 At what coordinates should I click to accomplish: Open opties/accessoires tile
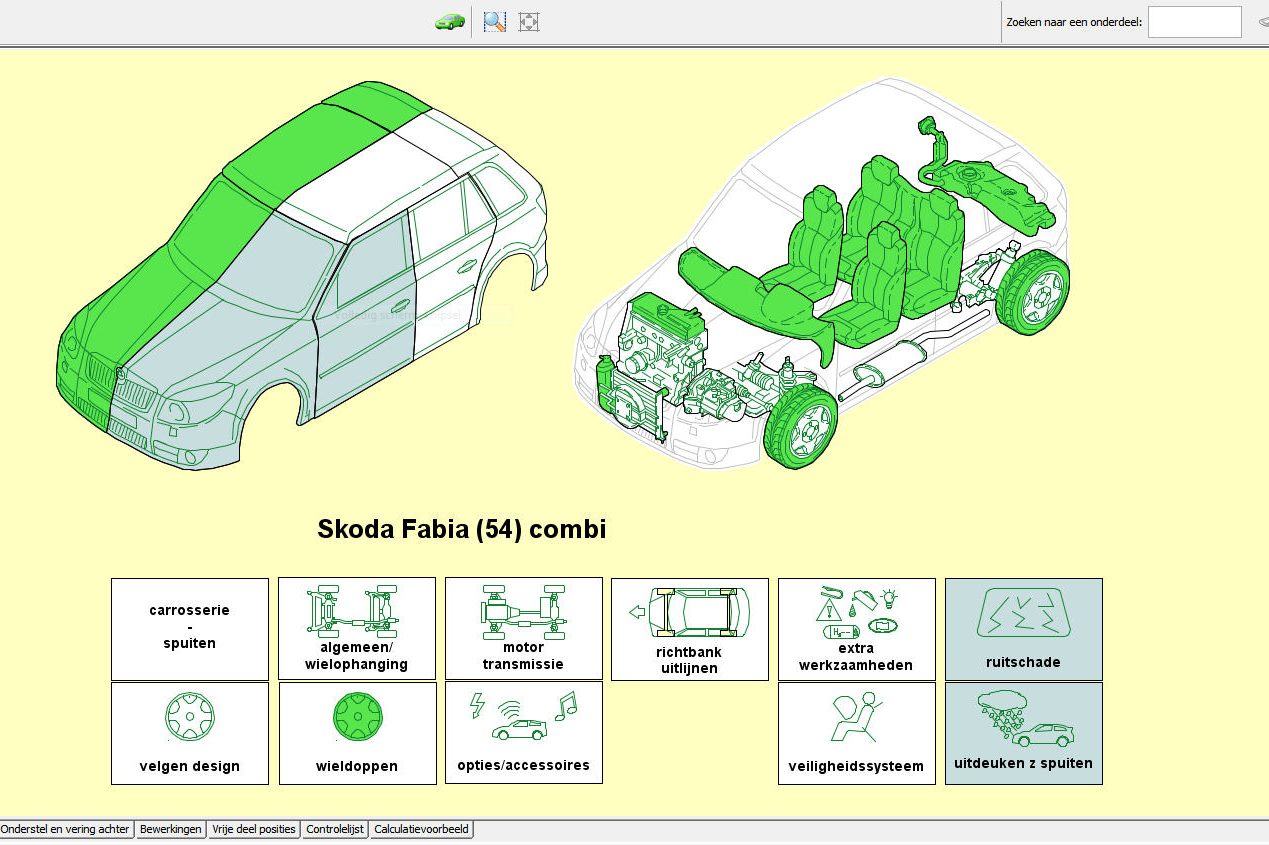point(523,733)
